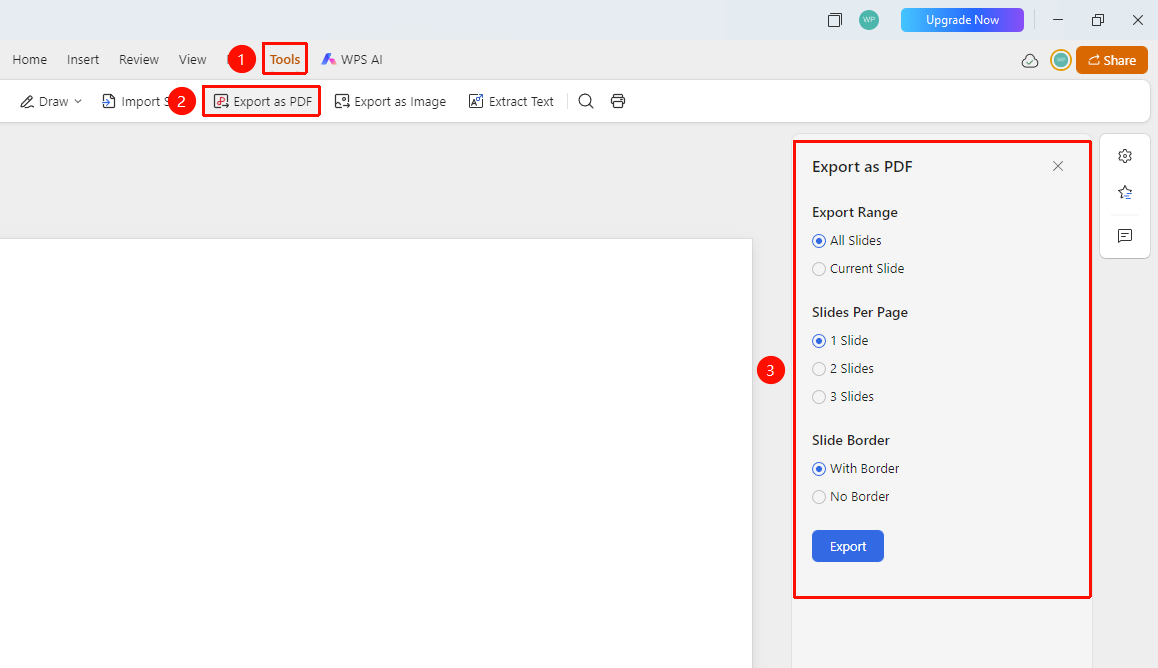The width and height of the screenshot is (1158, 668).
Task: Open the settings gear in right sidebar
Action: (1125, 156)
